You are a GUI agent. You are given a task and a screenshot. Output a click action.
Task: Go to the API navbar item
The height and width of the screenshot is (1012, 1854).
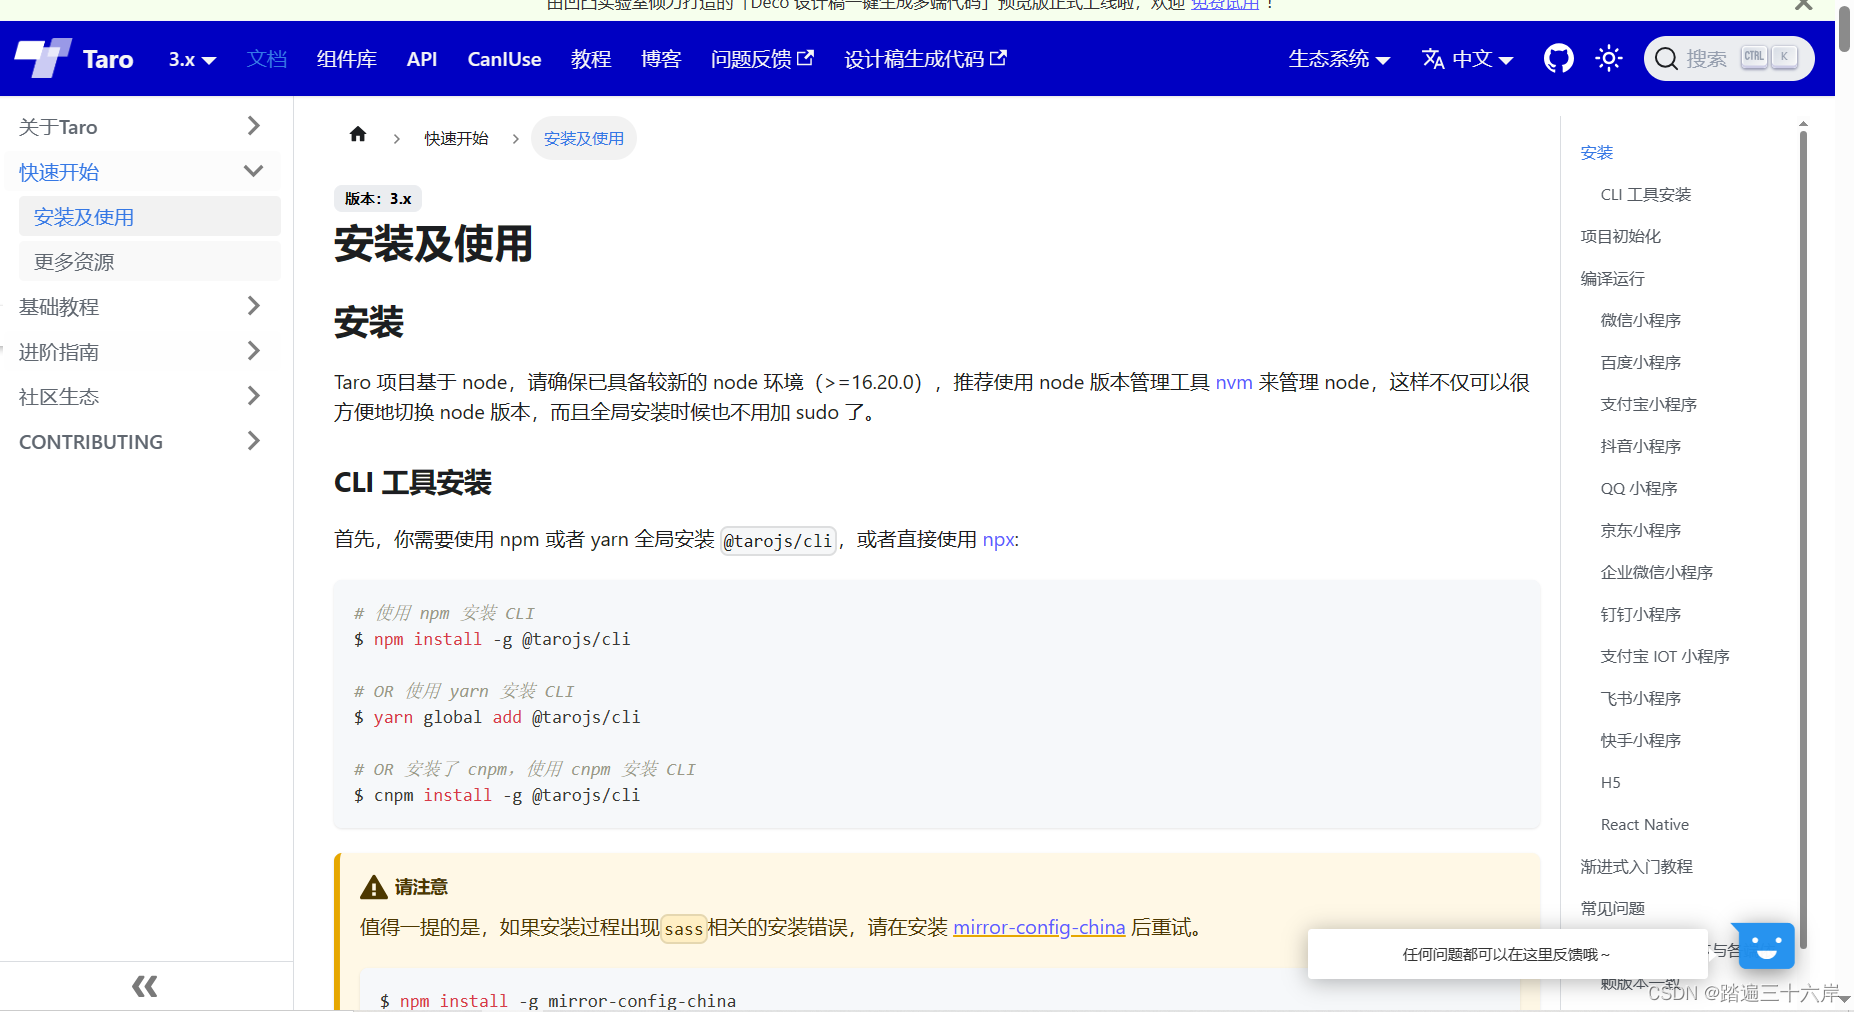tap(422, 59)
